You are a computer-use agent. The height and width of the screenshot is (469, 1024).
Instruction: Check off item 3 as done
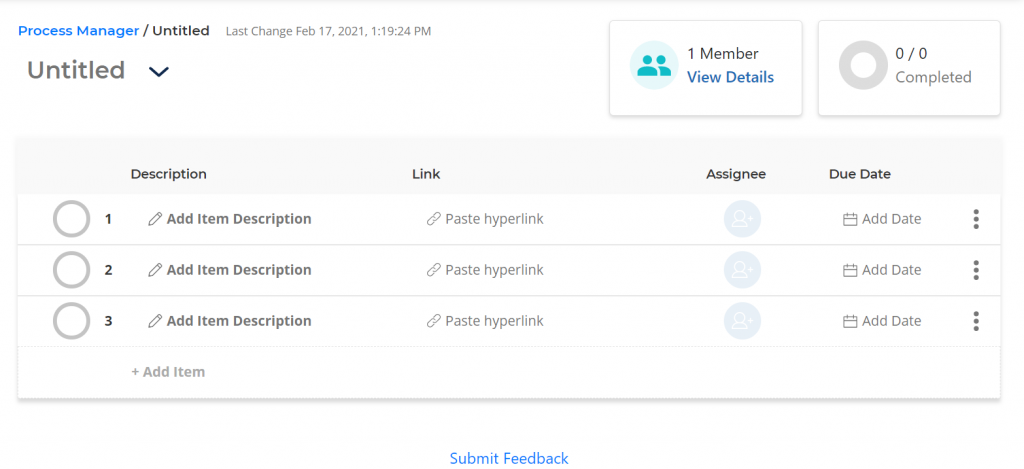pyautogui.click(x=71, y=321)
